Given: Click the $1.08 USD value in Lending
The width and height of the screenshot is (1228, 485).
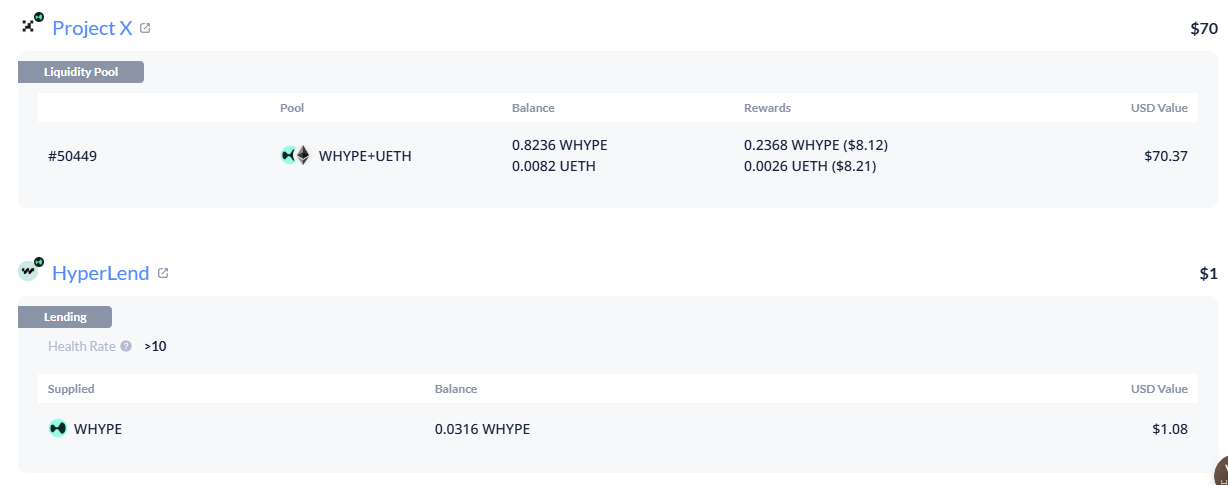Looking at the screenshot, I should (x=1170, y=429).
